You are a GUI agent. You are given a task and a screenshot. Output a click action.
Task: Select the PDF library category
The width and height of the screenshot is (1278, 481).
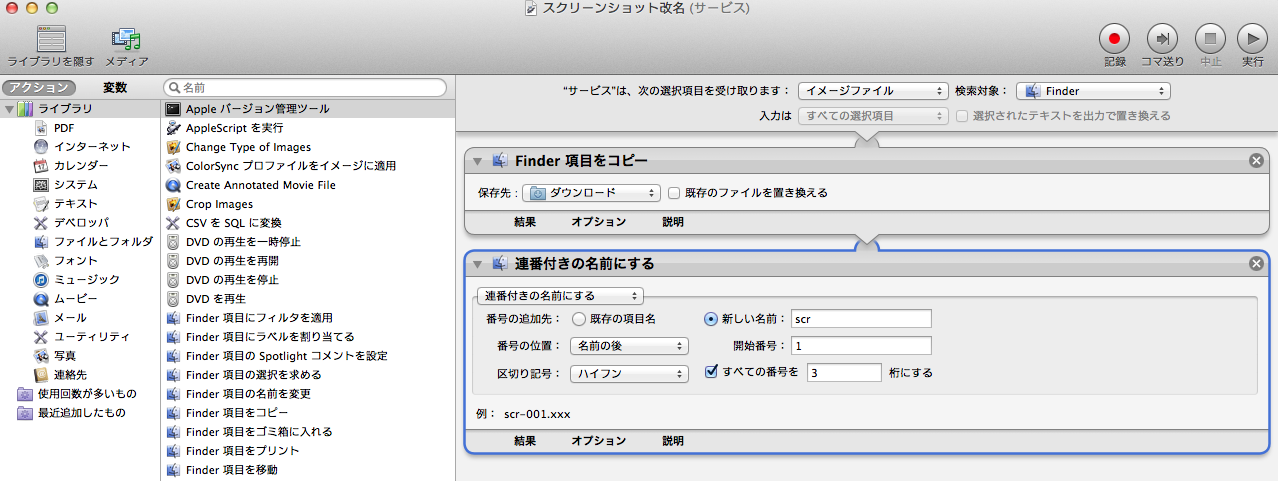(x=64, y=128)
